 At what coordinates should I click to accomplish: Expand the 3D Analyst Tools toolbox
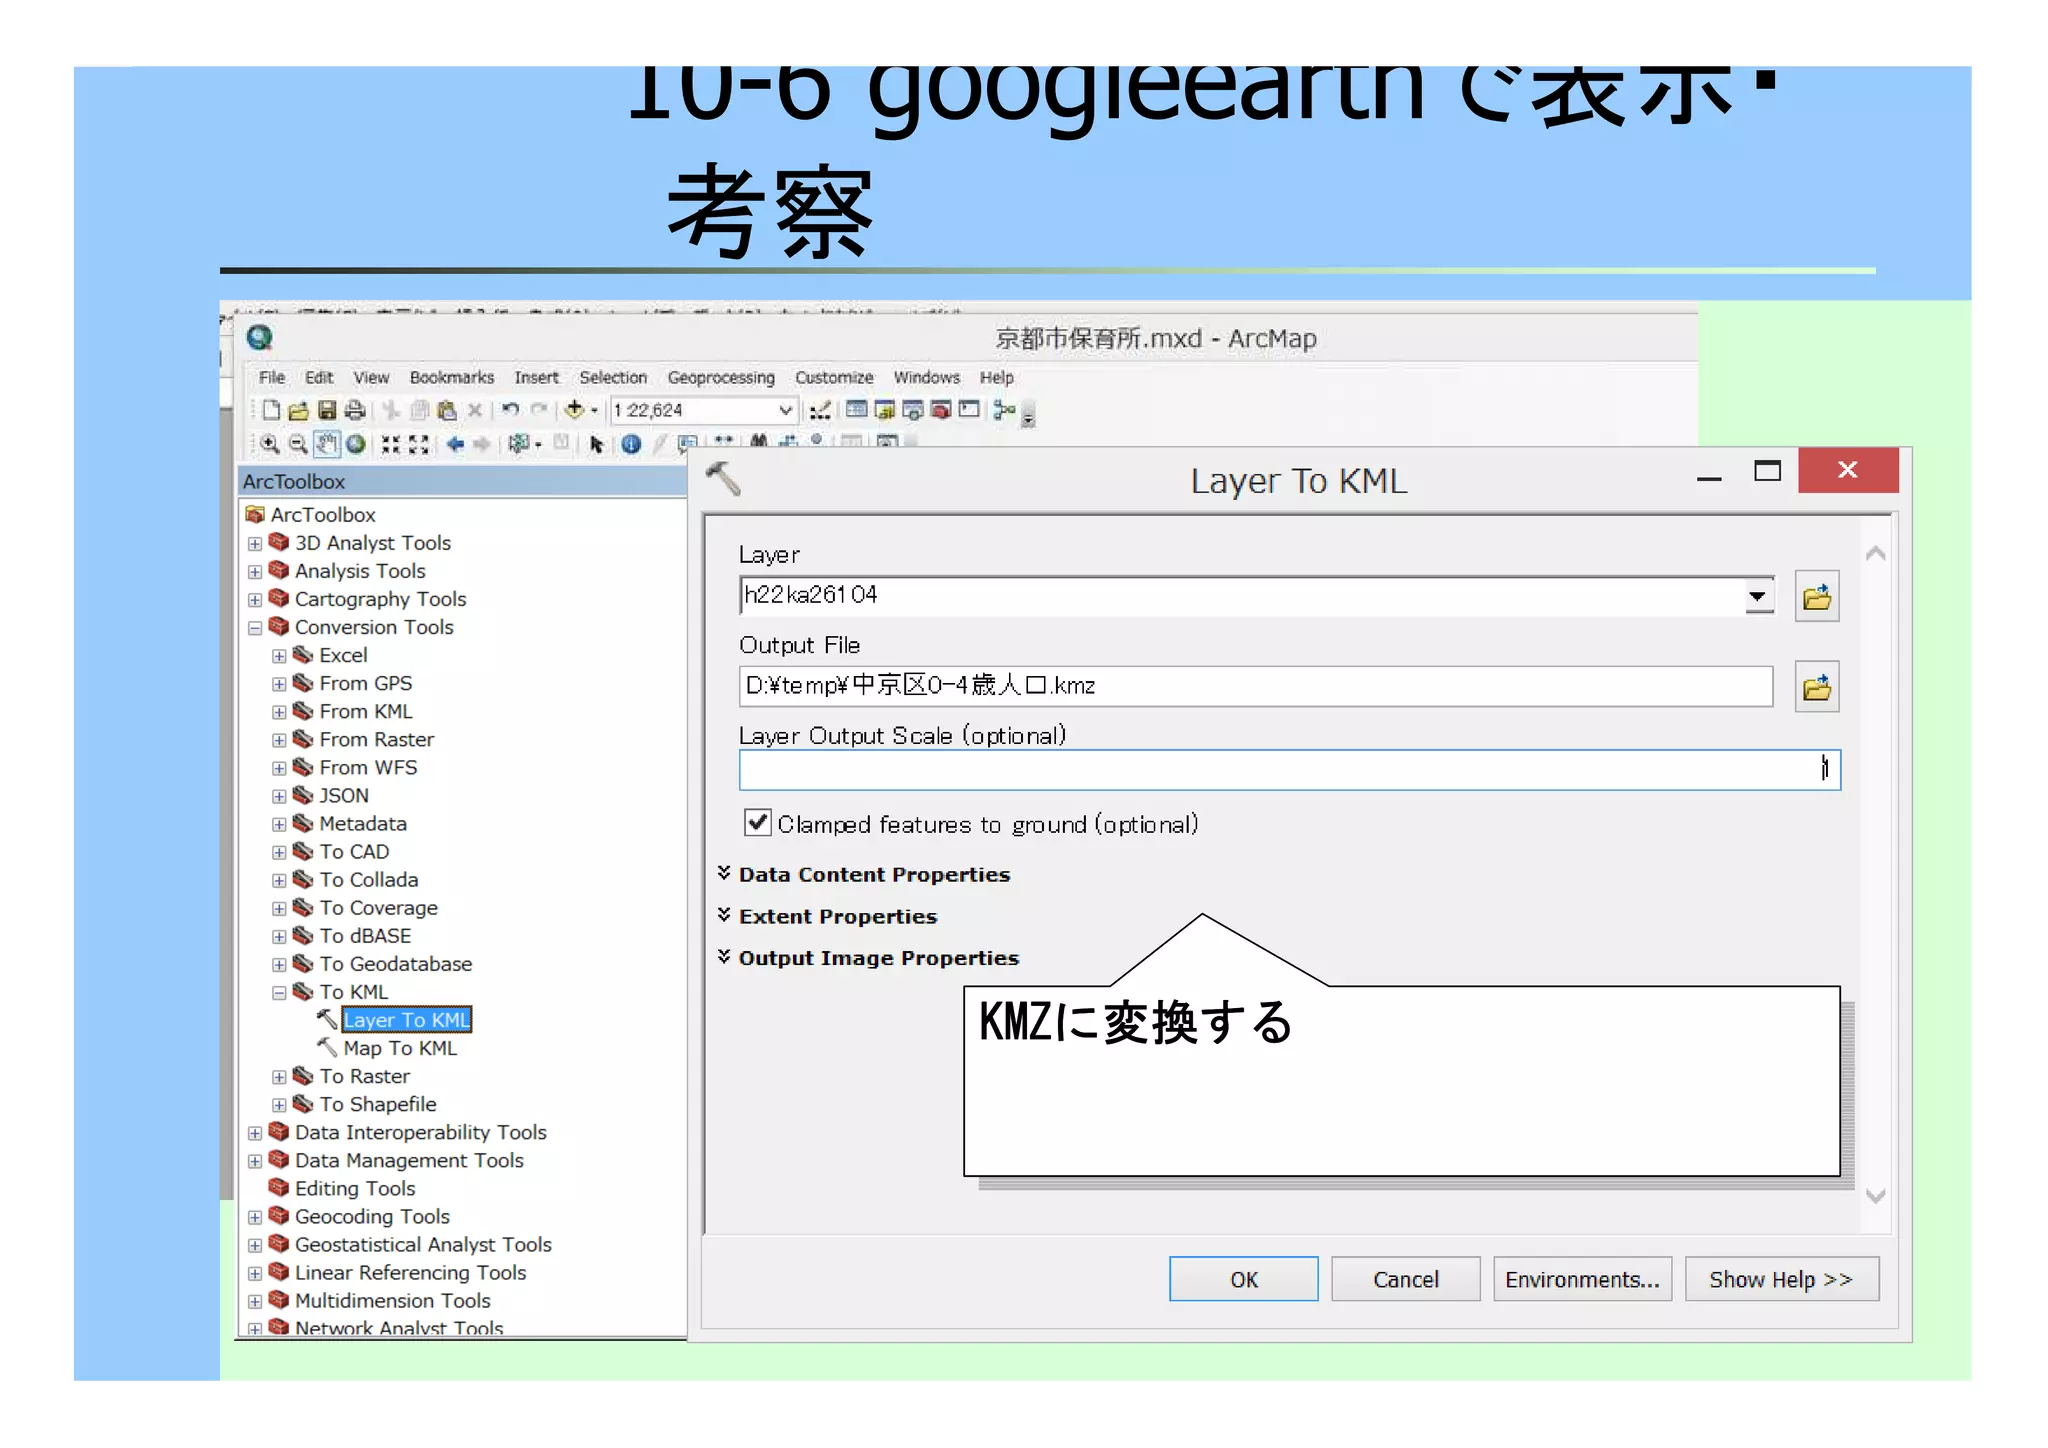(x=255, y=544)
